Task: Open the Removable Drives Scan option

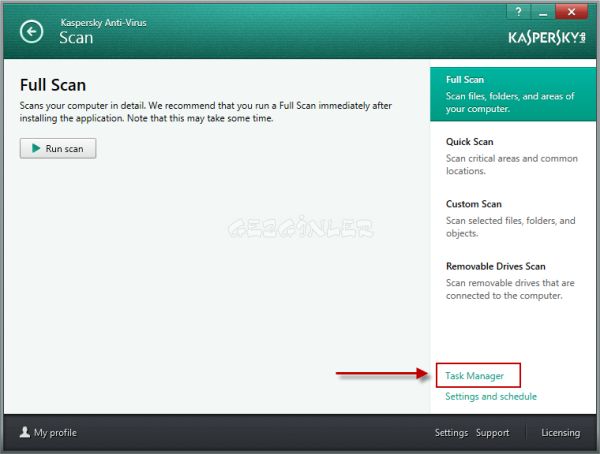Action: (x=513, y=281)
